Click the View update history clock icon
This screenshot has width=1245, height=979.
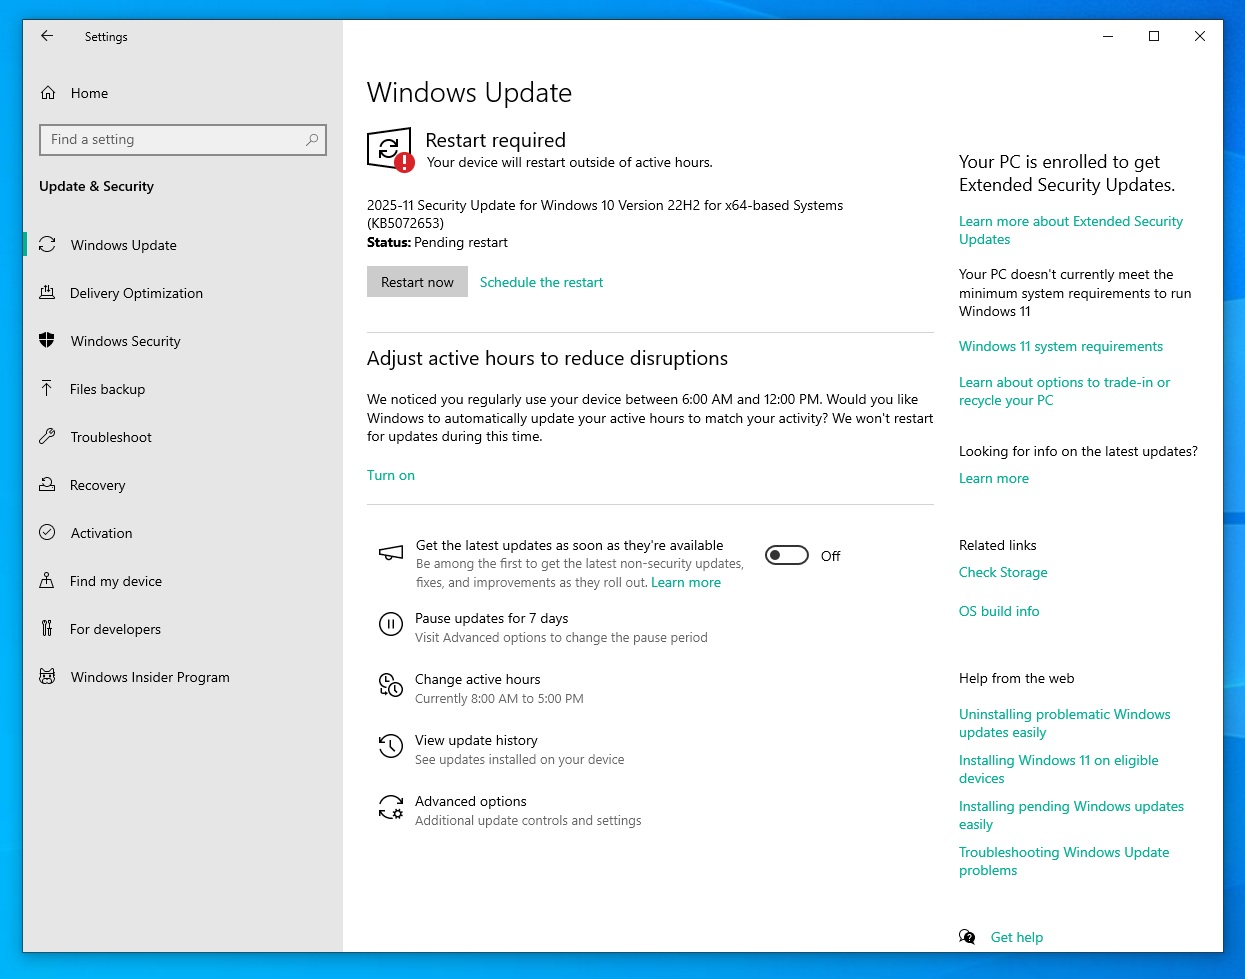coord(390,746)
